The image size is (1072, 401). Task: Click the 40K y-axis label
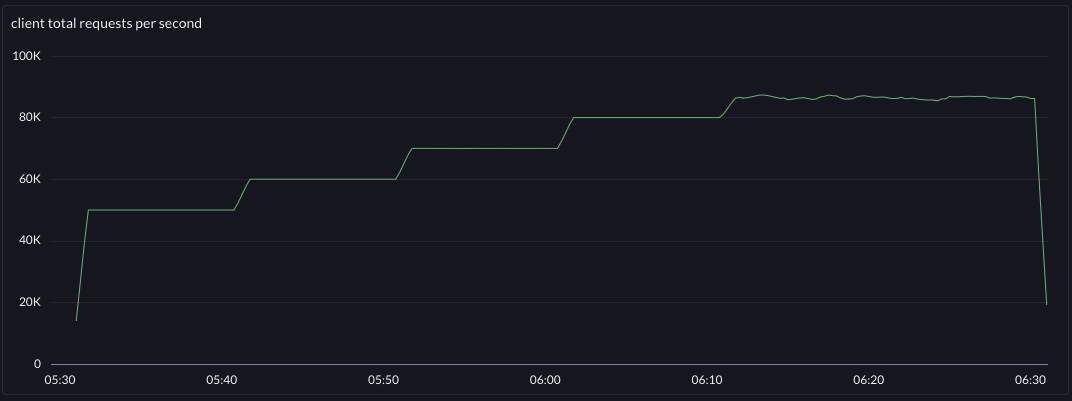click(28, 241)
